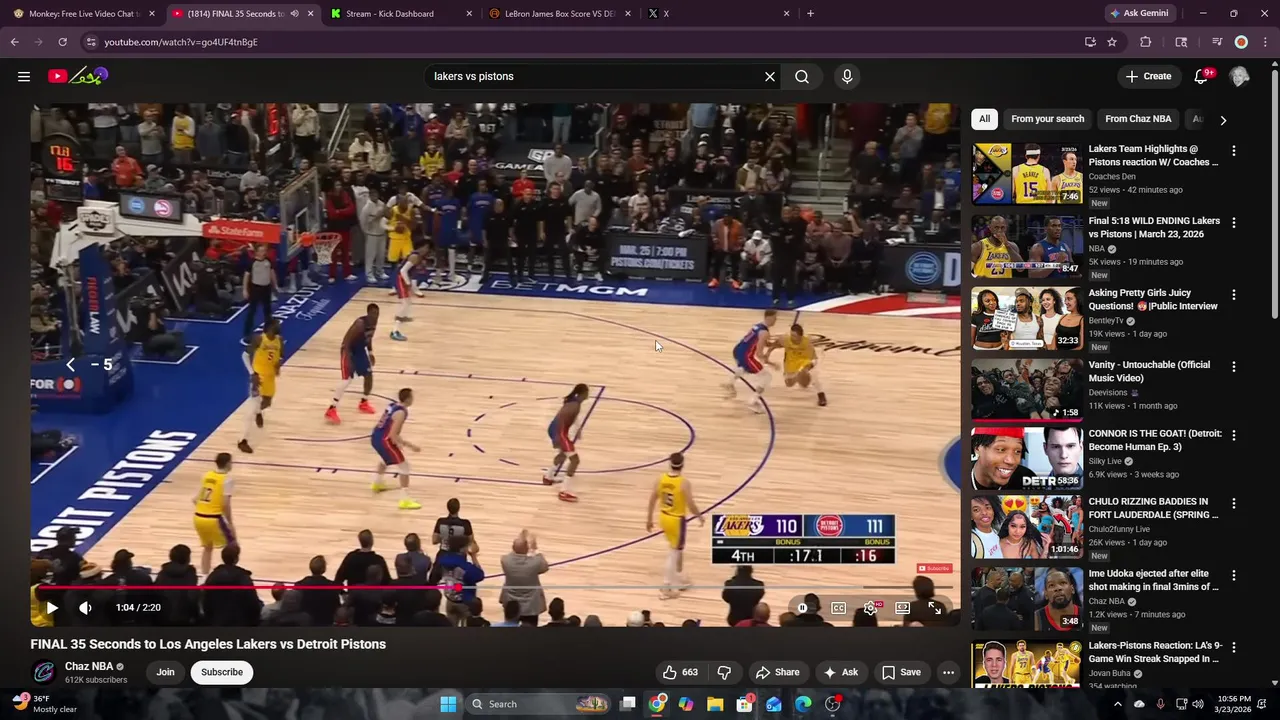Seek on the red video progress bar
1280x720 pixels.
pyautogui.click(x=495, y=587)
